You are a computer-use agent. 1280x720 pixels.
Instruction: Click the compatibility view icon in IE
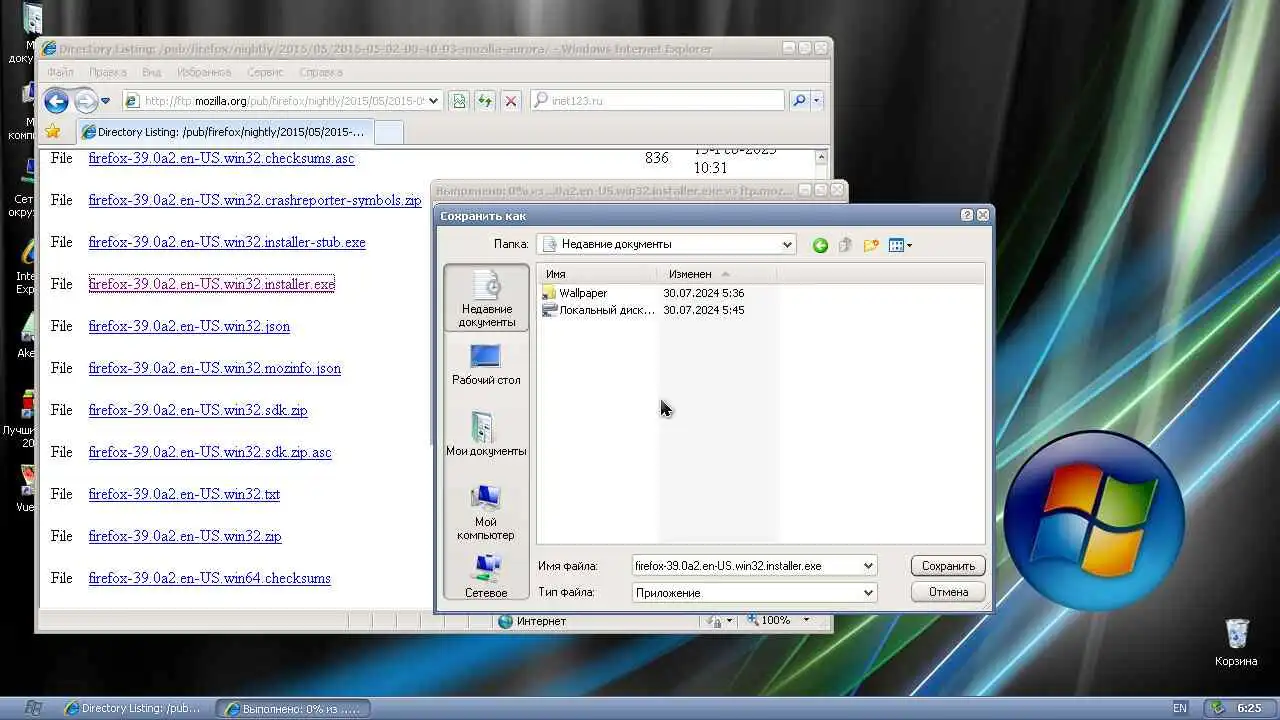pyautogui.click(x=459, y=101)
